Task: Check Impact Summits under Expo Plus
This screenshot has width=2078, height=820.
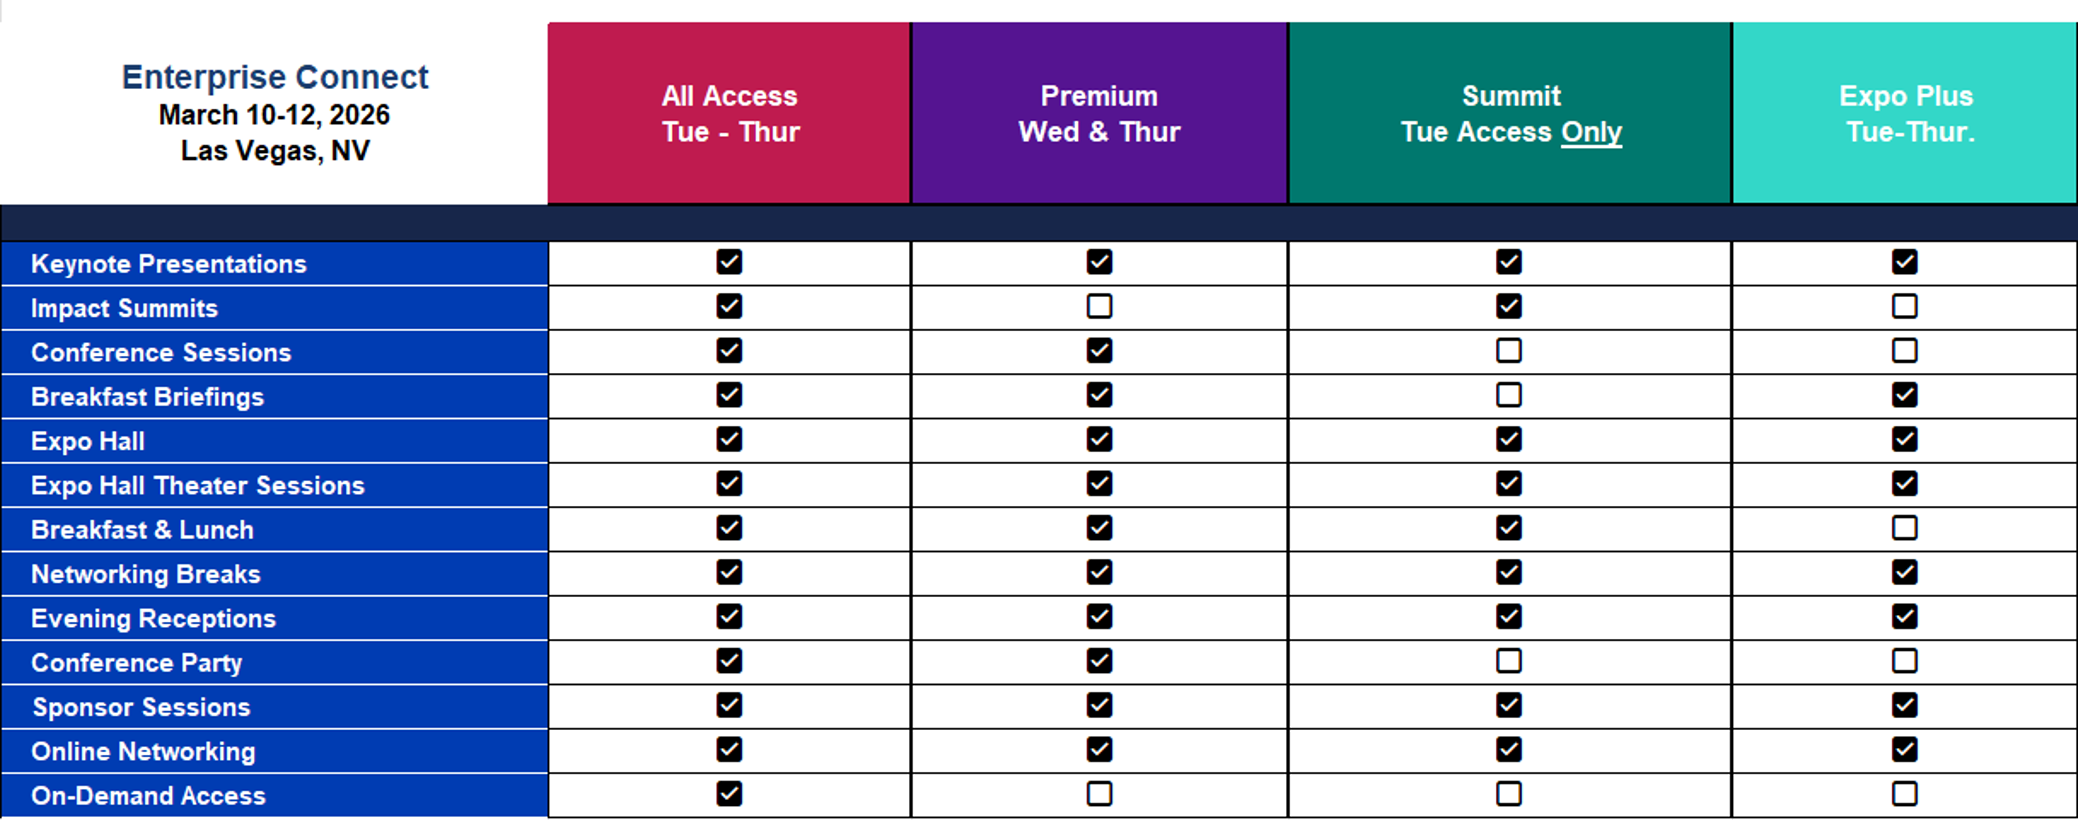Action: pyautogui.click(x=1904, y=306)
